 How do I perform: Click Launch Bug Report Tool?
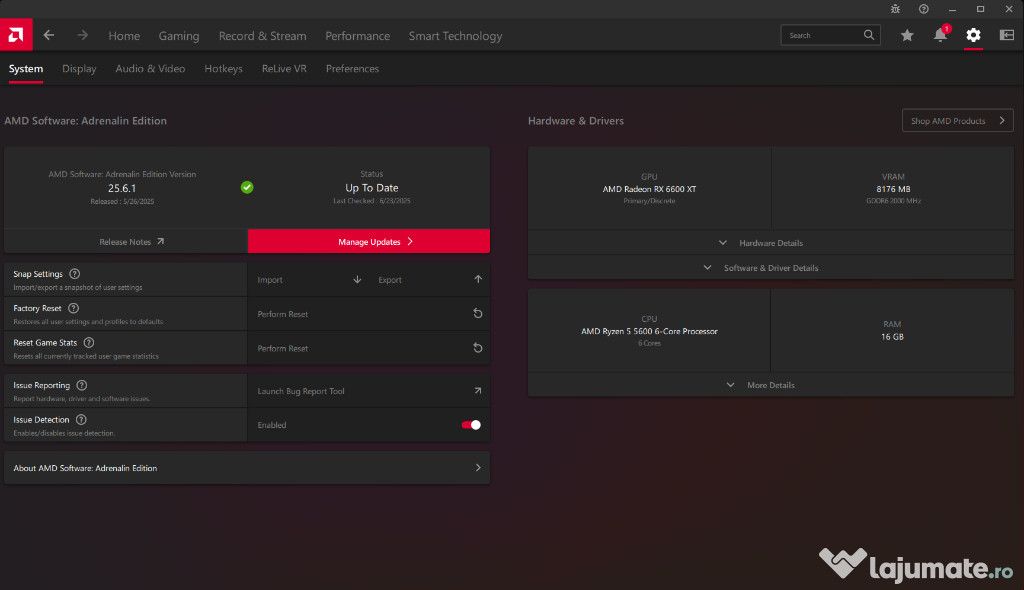(x=369, y=391)
